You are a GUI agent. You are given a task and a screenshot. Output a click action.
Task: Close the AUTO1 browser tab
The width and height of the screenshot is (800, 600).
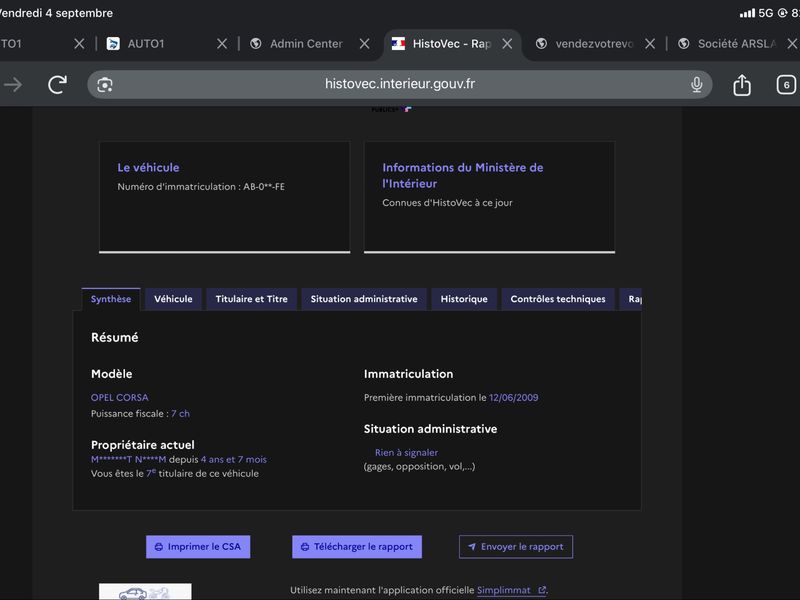pyautogui.click(x=222, y=44)
